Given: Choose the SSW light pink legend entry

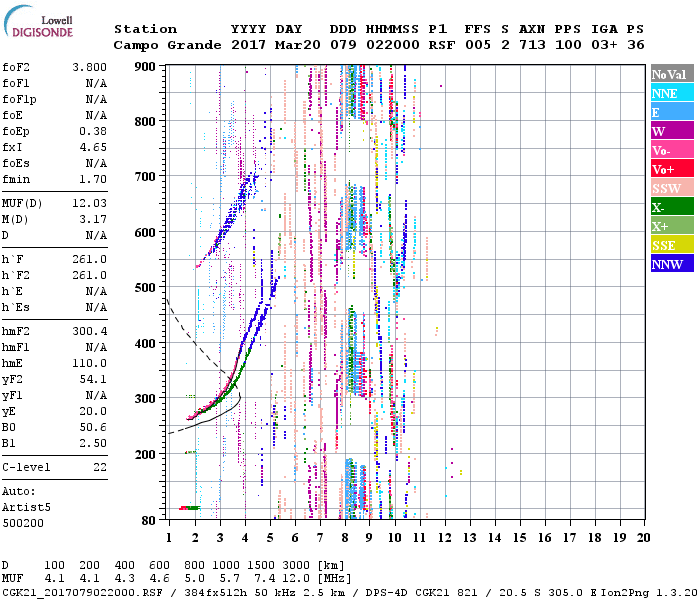Looking at the screenshot, I should coord(672,188).
